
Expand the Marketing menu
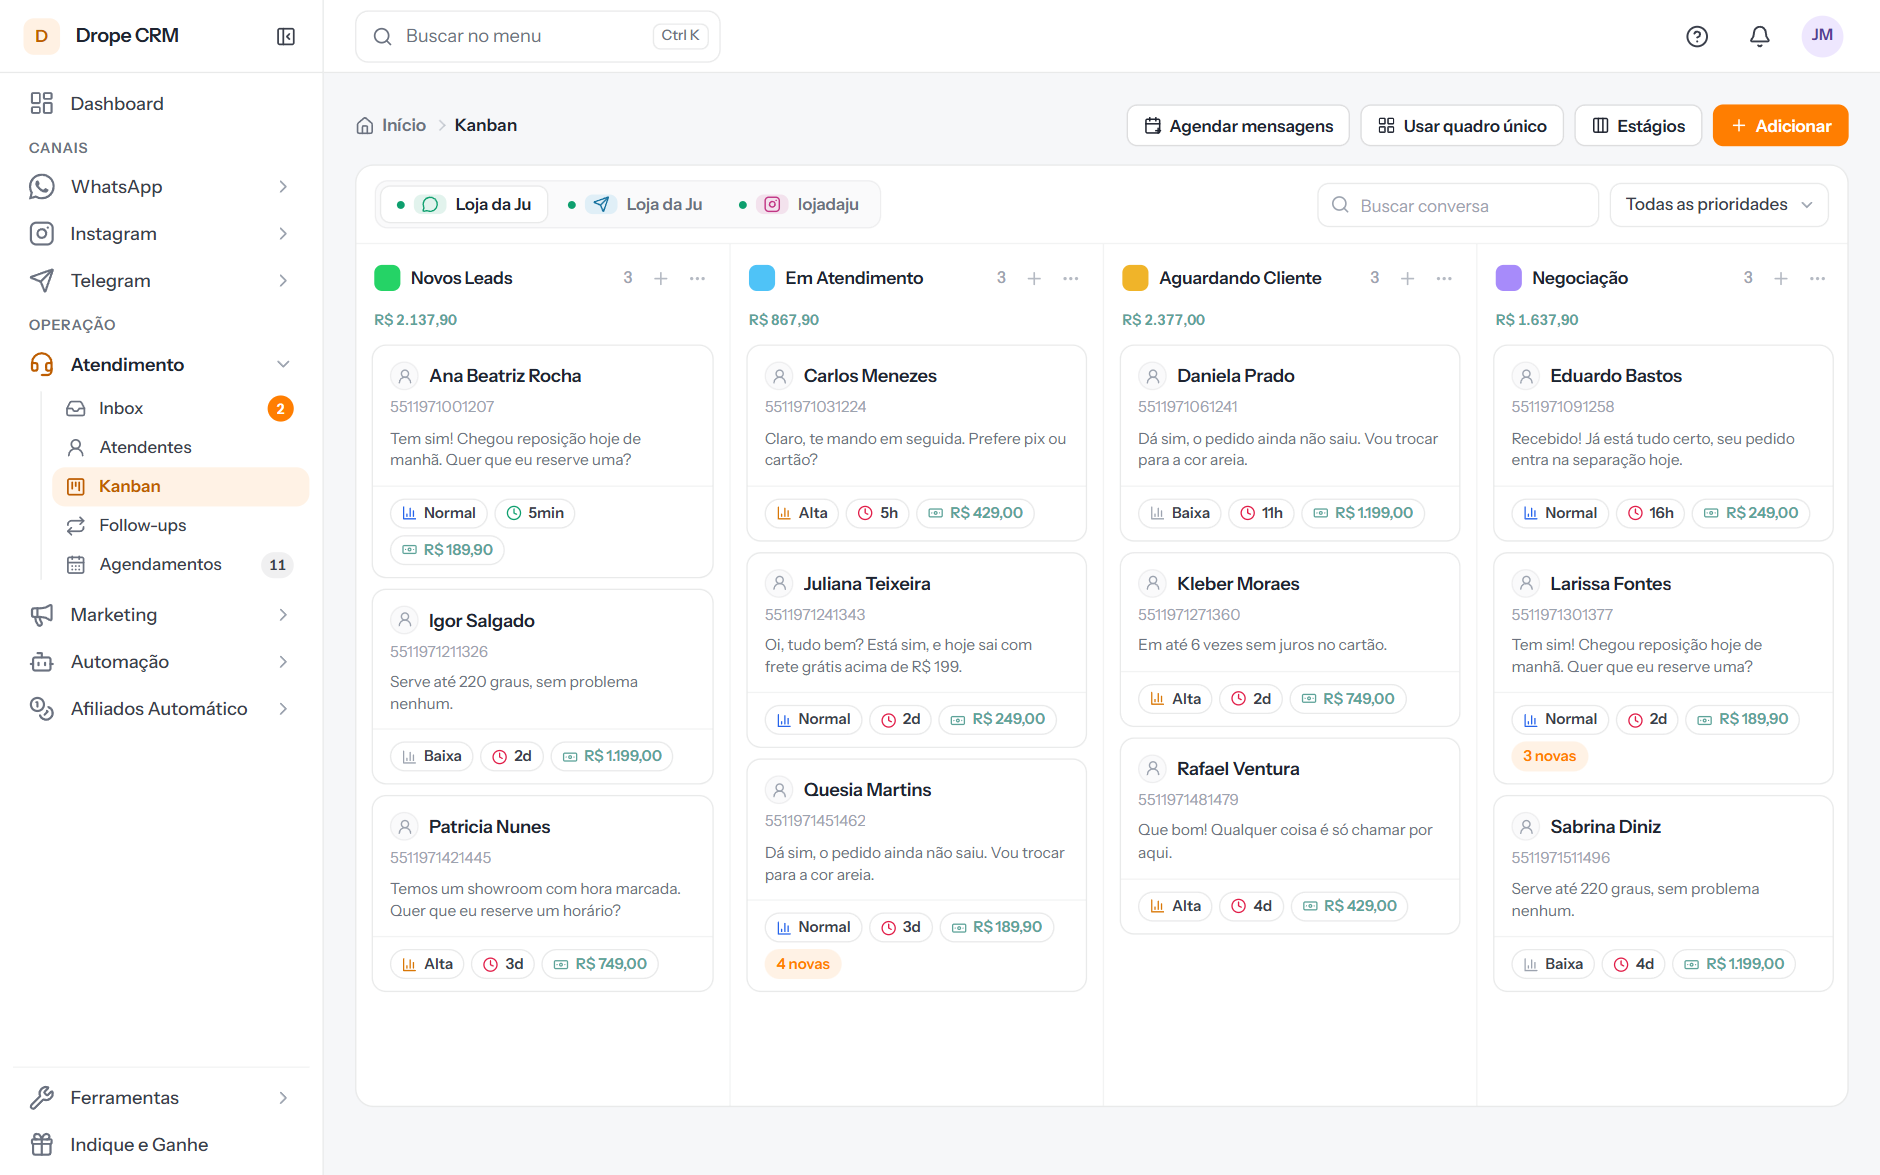coord(161,614)
